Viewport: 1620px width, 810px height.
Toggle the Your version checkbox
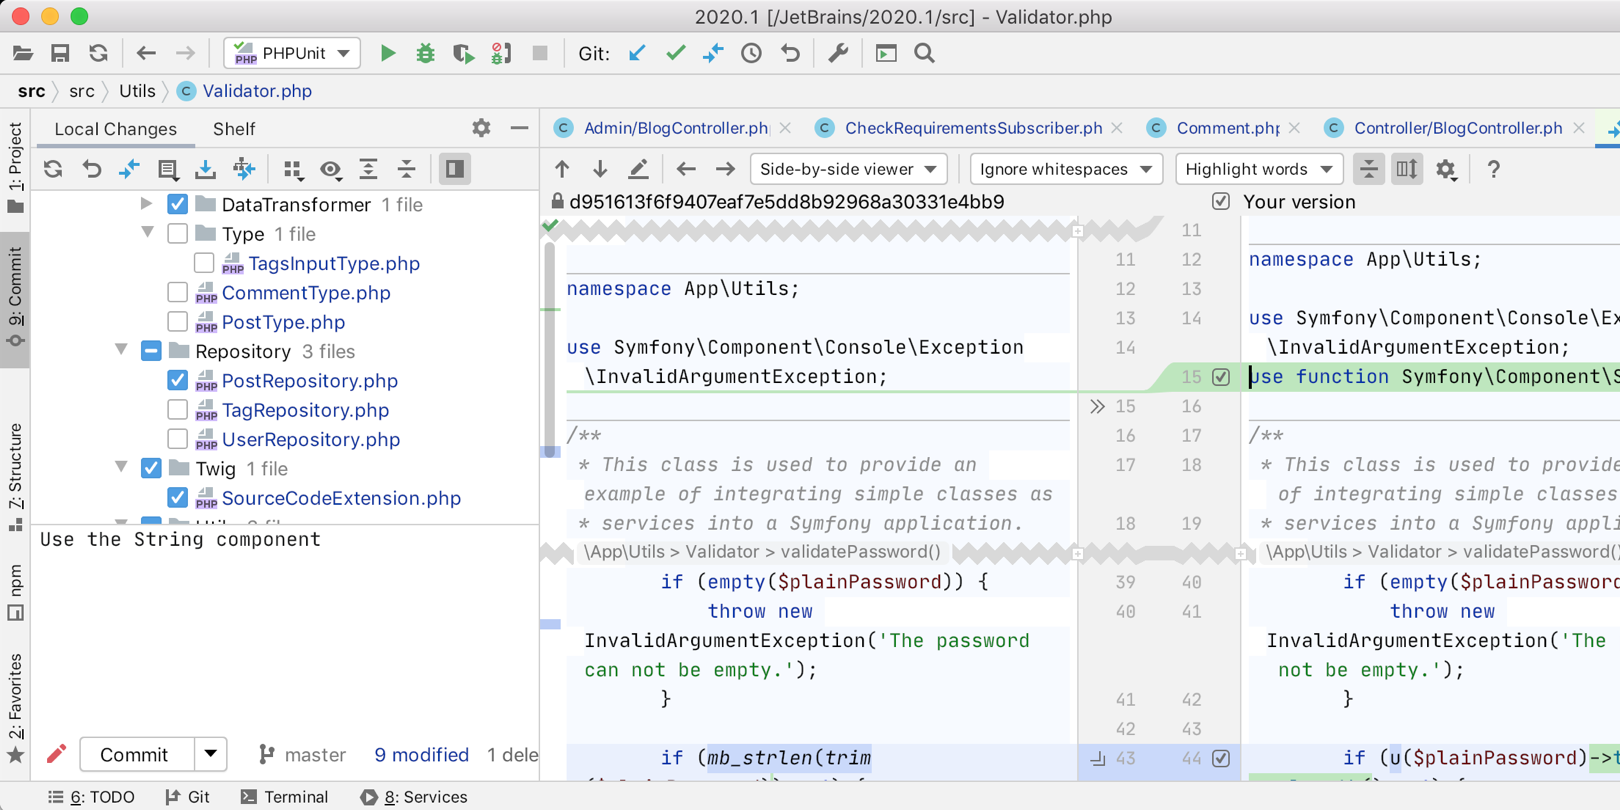pyautogui.click(x=1221, y=201)
